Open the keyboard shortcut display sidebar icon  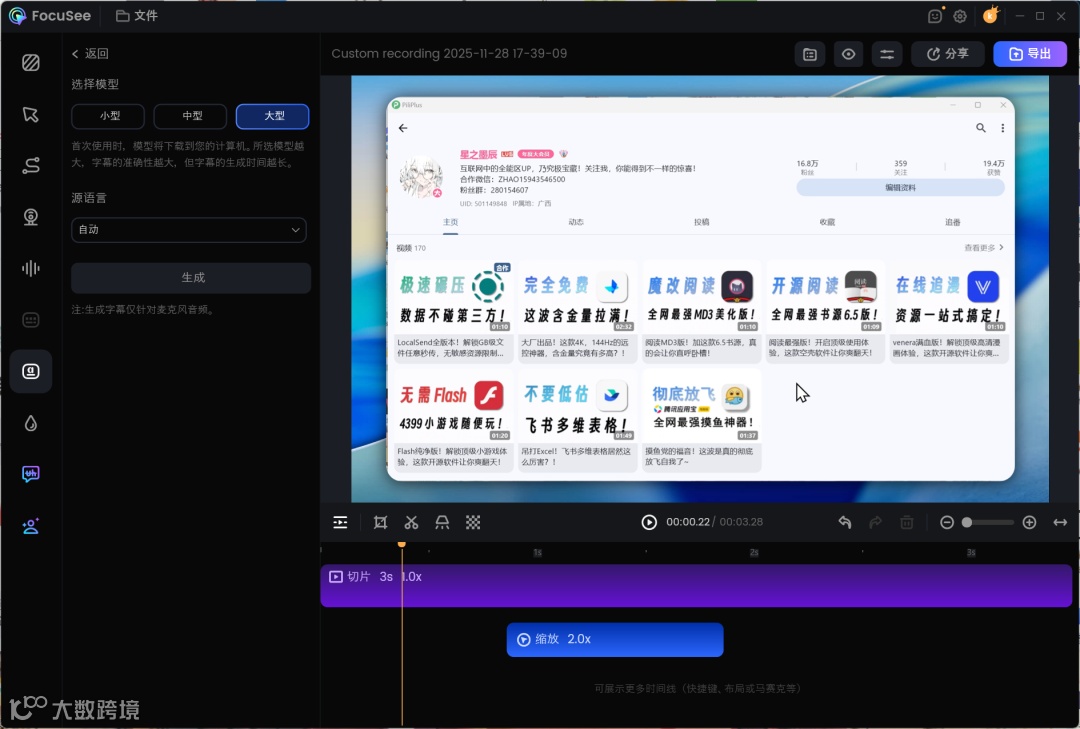pyautogui.click(x=30, y=320)
